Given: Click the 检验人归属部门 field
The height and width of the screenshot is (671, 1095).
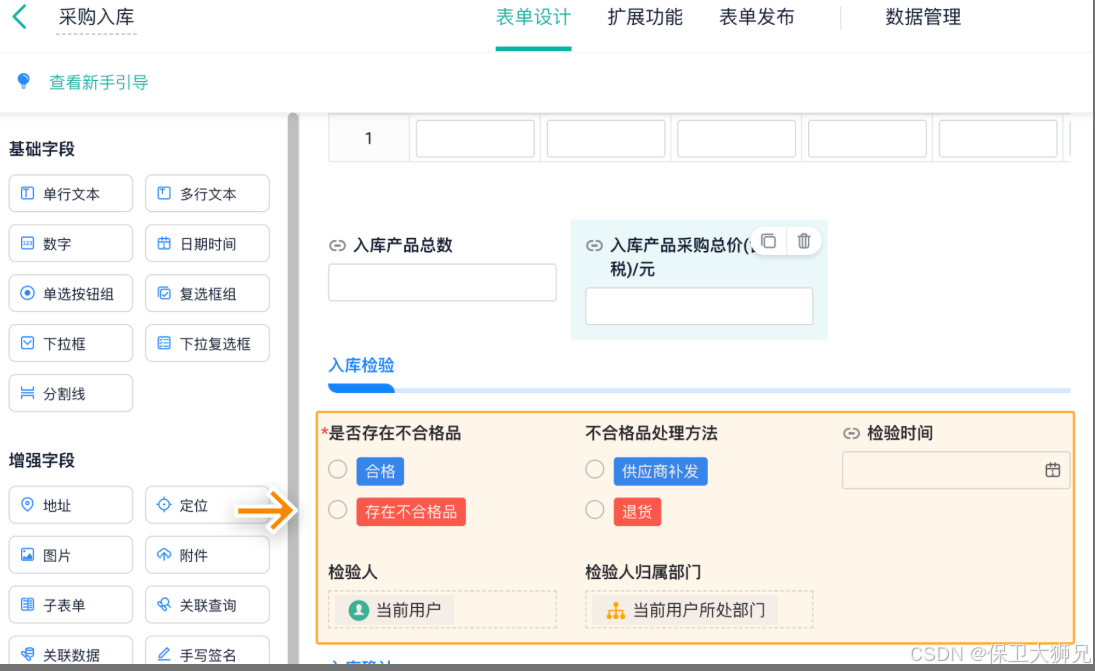Looking at the screenshot, I should point(699,610).
